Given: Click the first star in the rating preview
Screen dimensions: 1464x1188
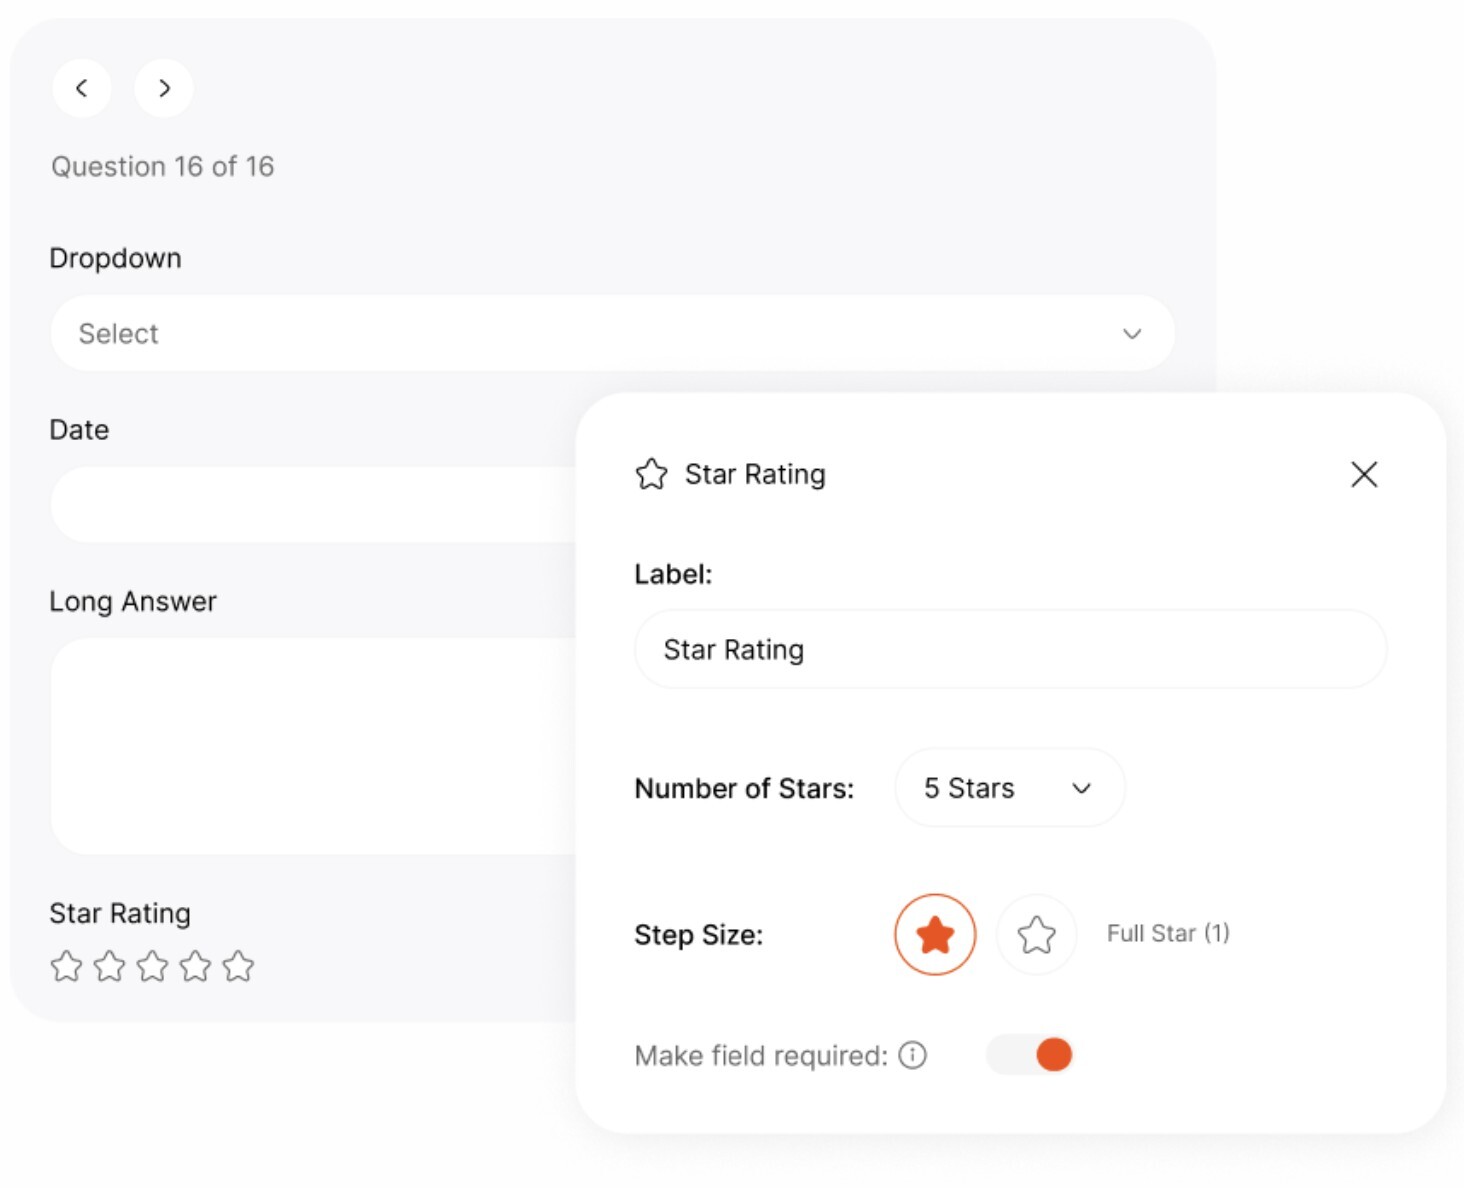Looking at the screenshot, I should tap(68, 966).
